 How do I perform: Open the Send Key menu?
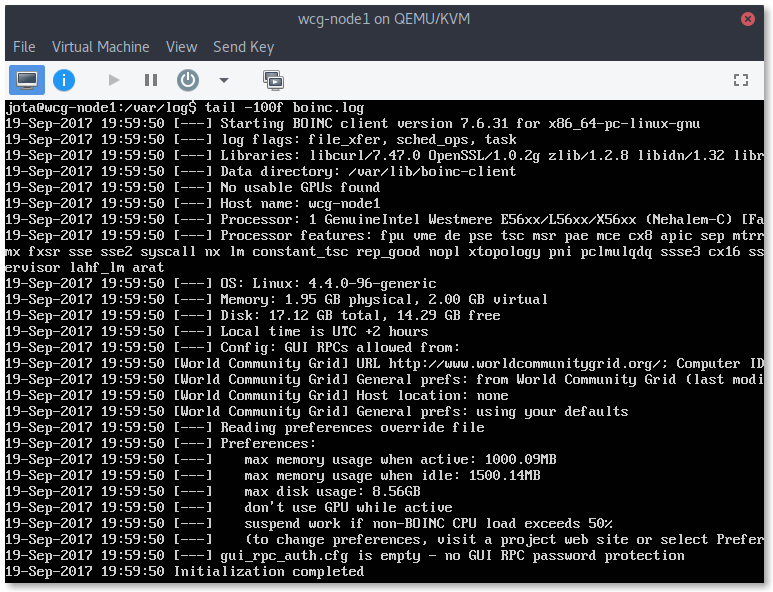(244, 47)
